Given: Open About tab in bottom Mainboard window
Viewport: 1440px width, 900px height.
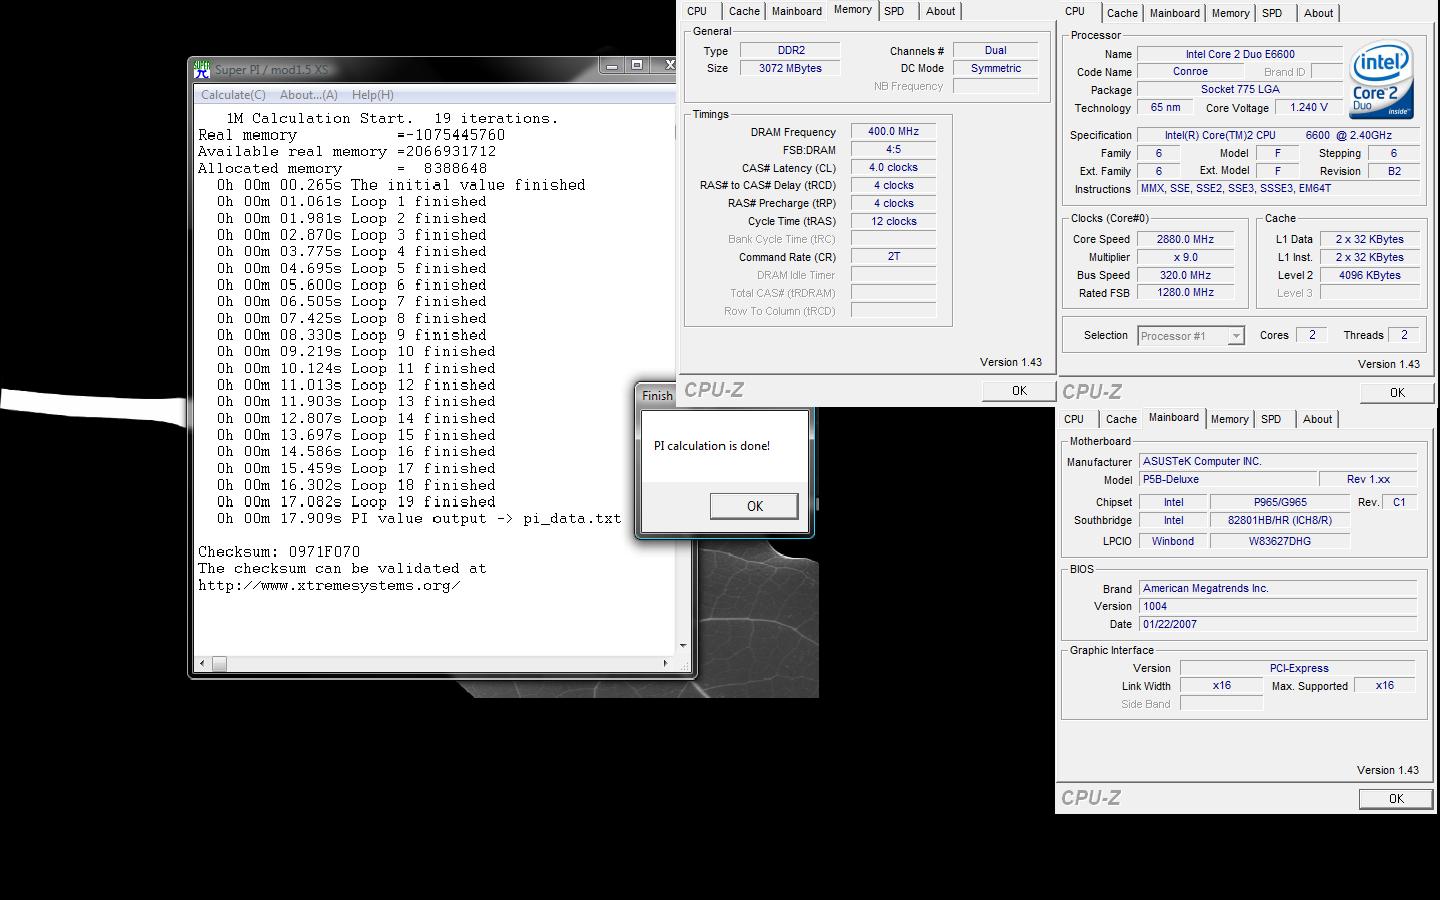Looking at the screenshot, I should 1317,419.
